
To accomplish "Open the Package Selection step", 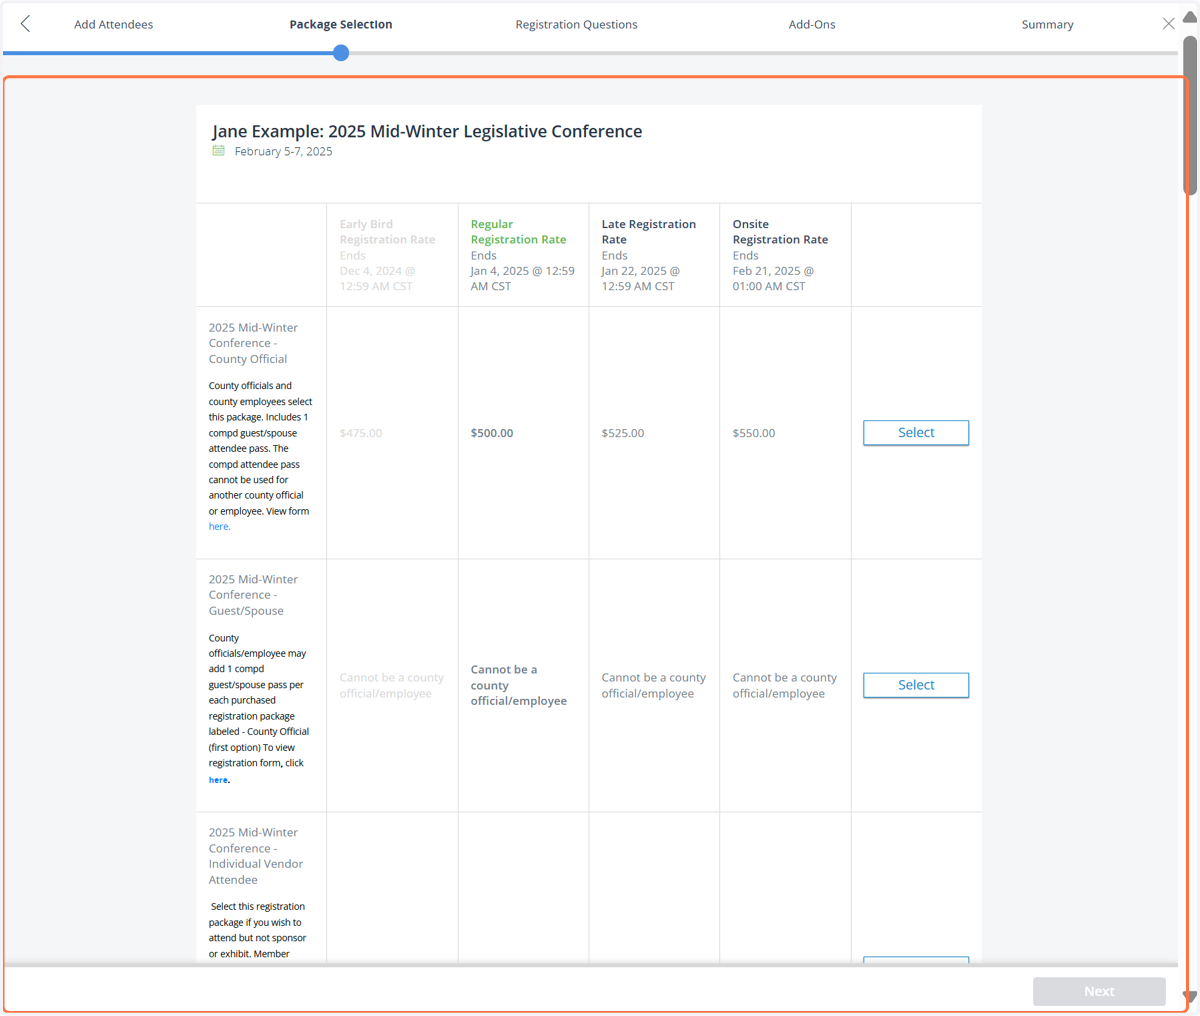I will pos(341,24).
